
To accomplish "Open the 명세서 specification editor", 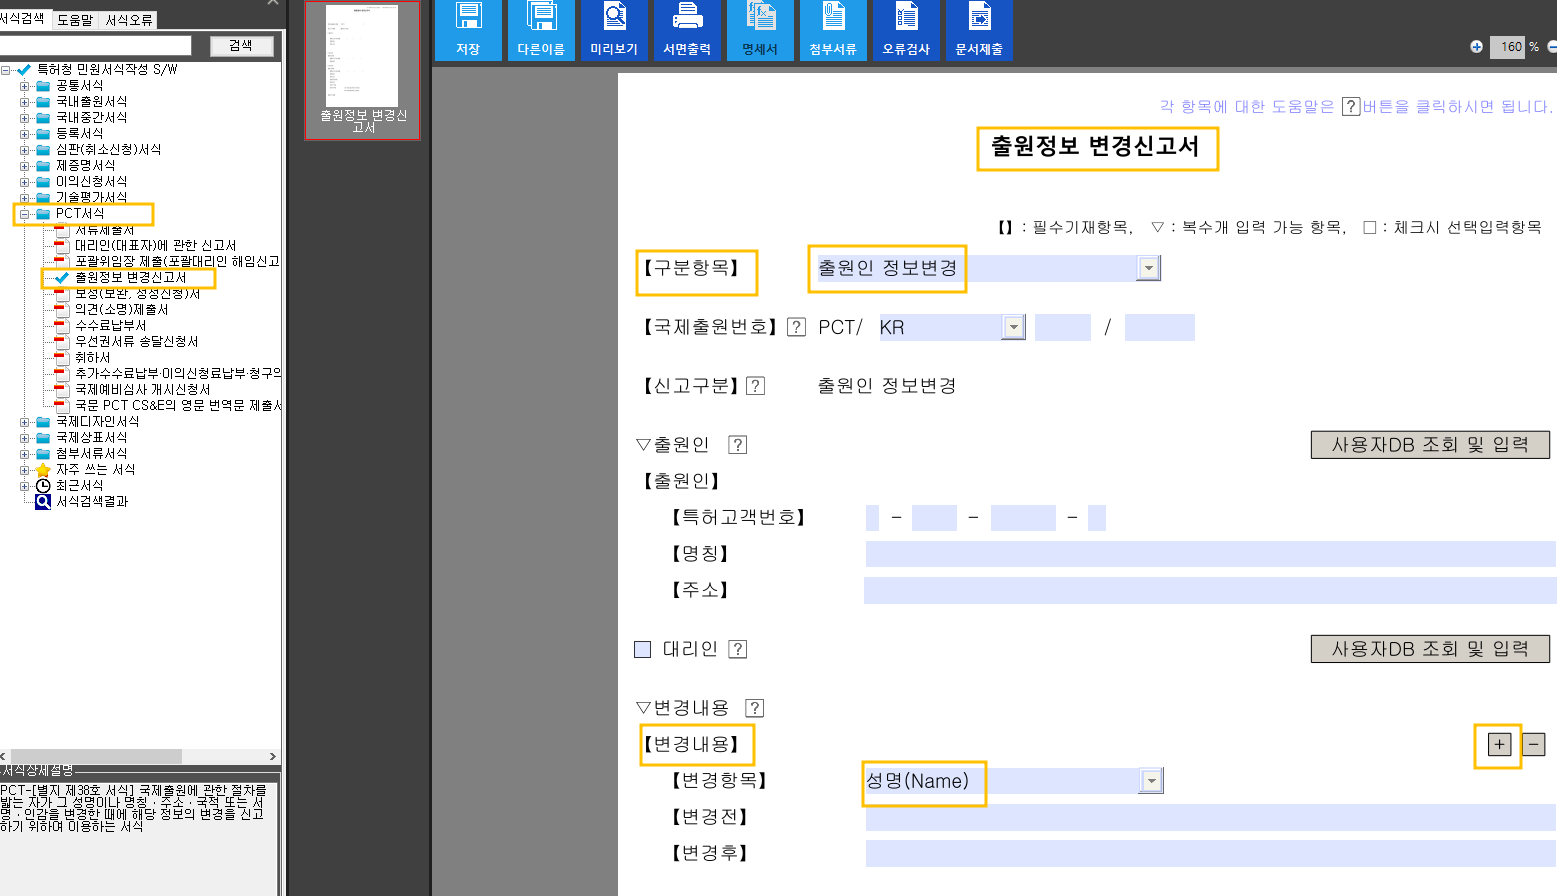I will coord(760,30).
